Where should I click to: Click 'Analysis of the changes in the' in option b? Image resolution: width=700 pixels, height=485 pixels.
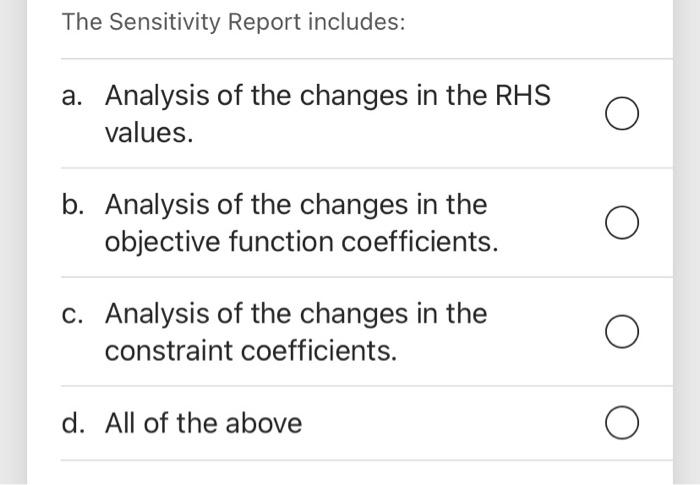pyautogui.click(x=296, y=205)
